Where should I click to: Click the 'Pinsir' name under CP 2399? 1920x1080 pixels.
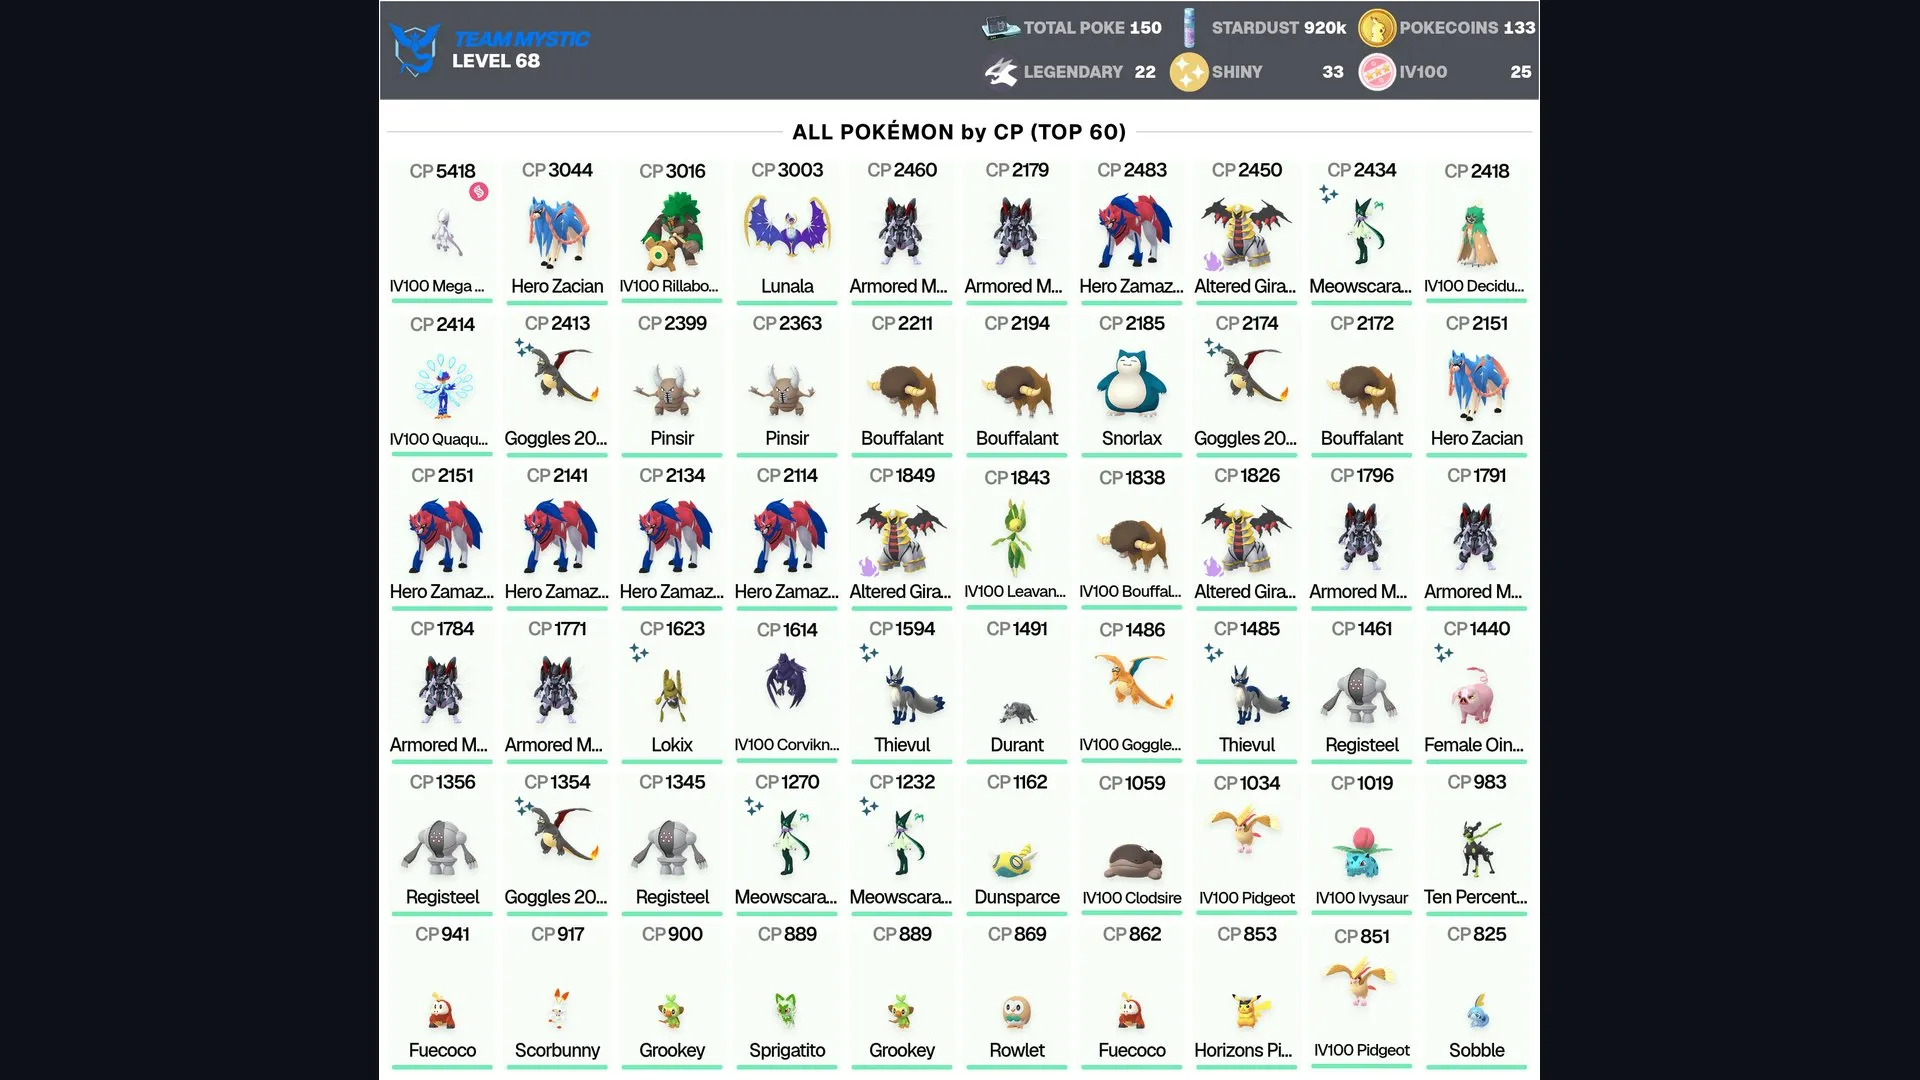(x=672, y=438)
